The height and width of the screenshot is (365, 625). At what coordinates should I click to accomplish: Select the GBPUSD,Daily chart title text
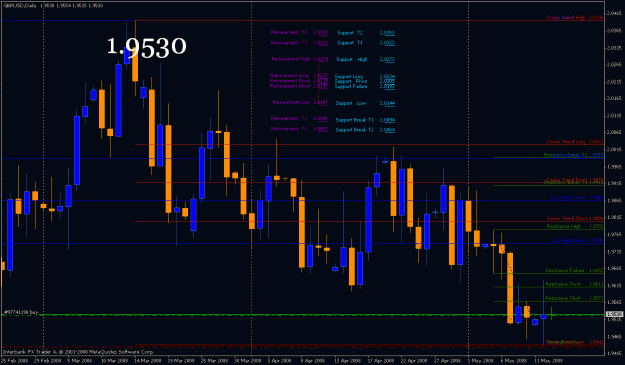pyautogui.click(x=20, y=6)
